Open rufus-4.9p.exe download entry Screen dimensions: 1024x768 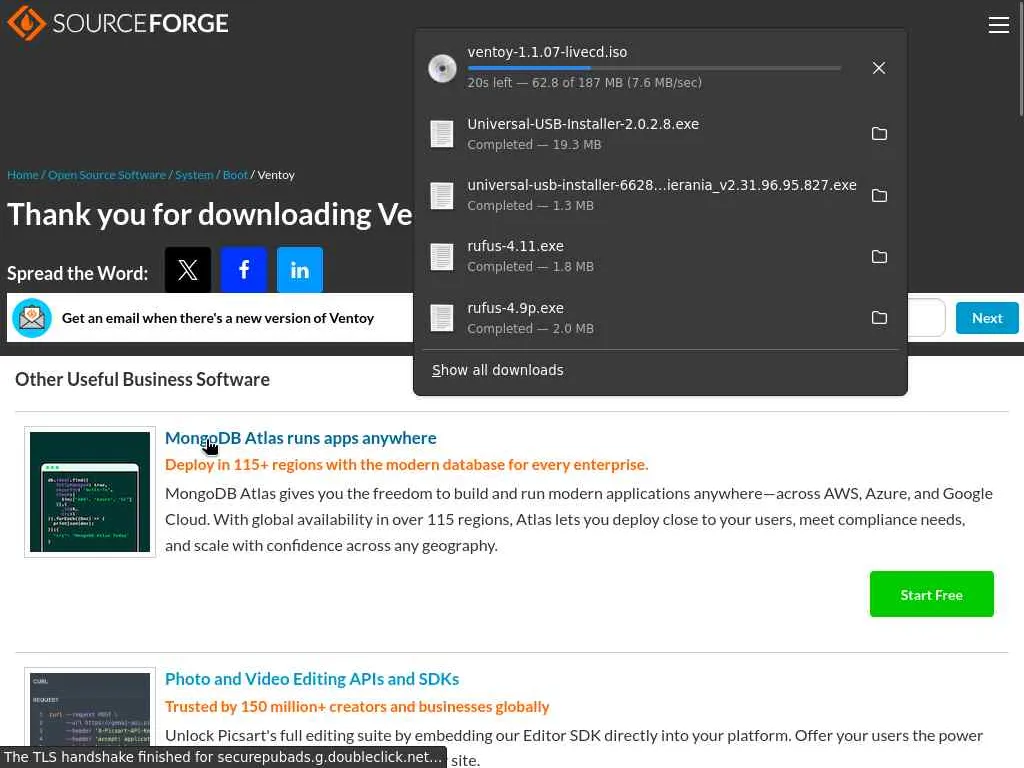click(660, 318)
